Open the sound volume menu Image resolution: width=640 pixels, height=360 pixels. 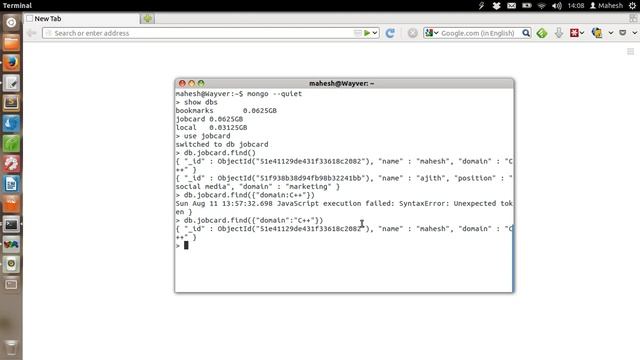[x=557, y=5]
